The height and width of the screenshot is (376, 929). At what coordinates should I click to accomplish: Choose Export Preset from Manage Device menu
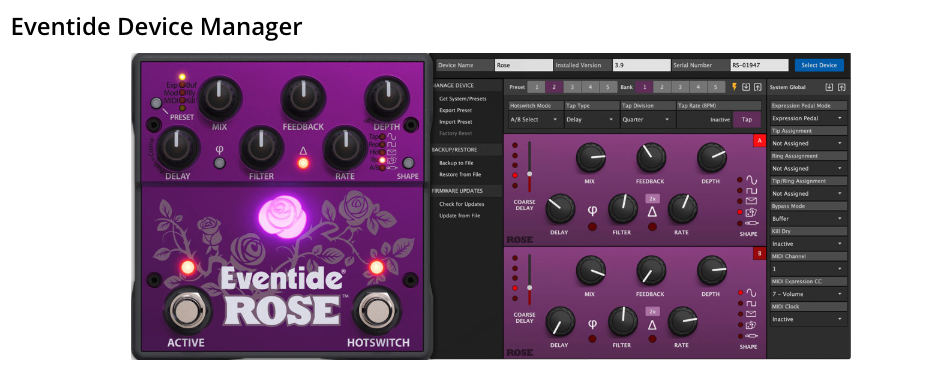pyautogui.click(x=456, y=110)
